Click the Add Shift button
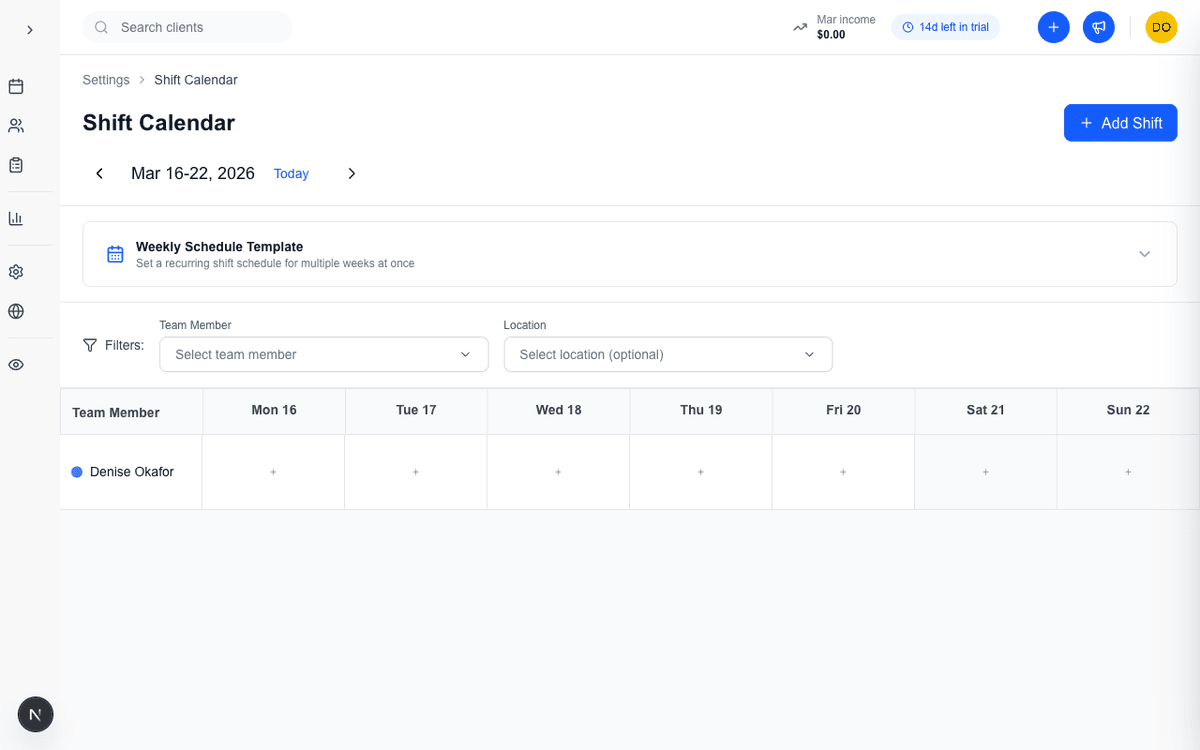Screen dimensions: 1200x750 [1120, 122]
